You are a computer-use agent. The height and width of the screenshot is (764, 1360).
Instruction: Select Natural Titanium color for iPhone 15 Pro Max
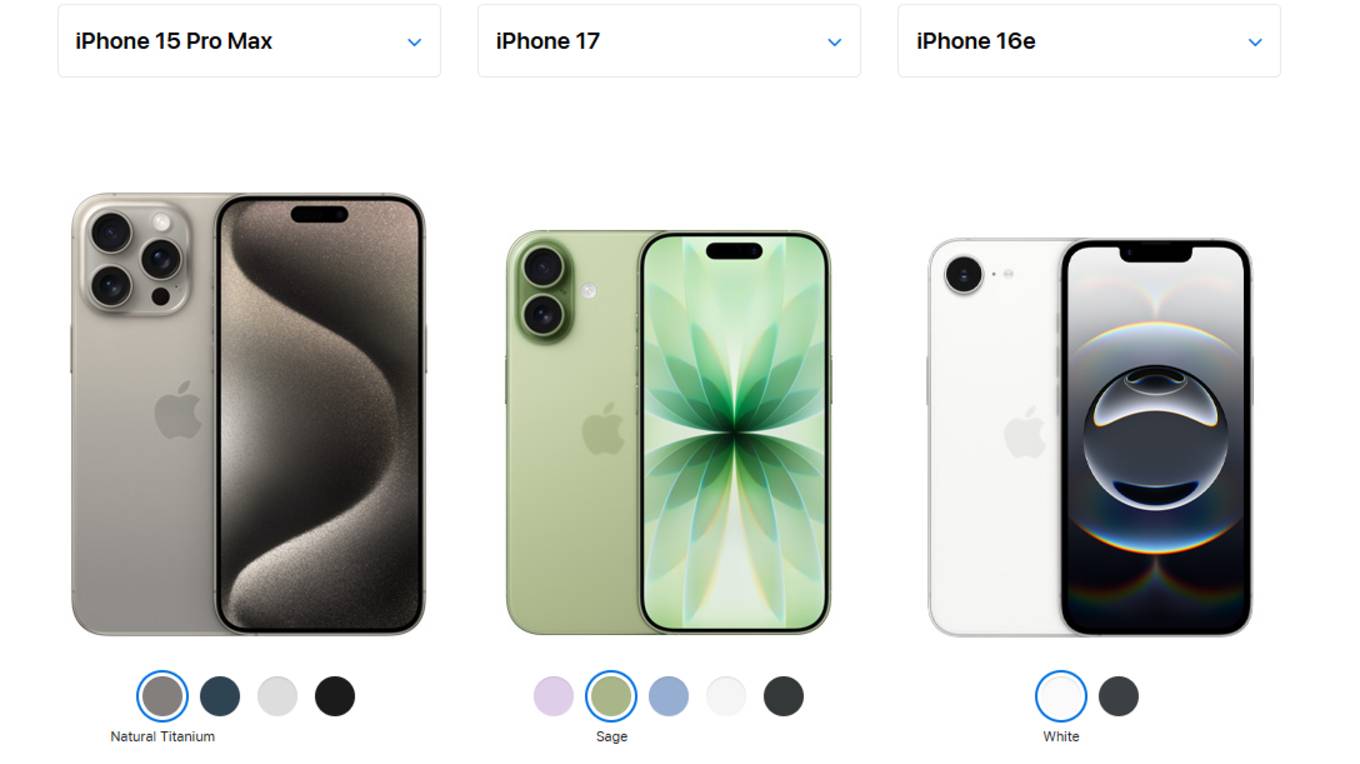(162, 696)
